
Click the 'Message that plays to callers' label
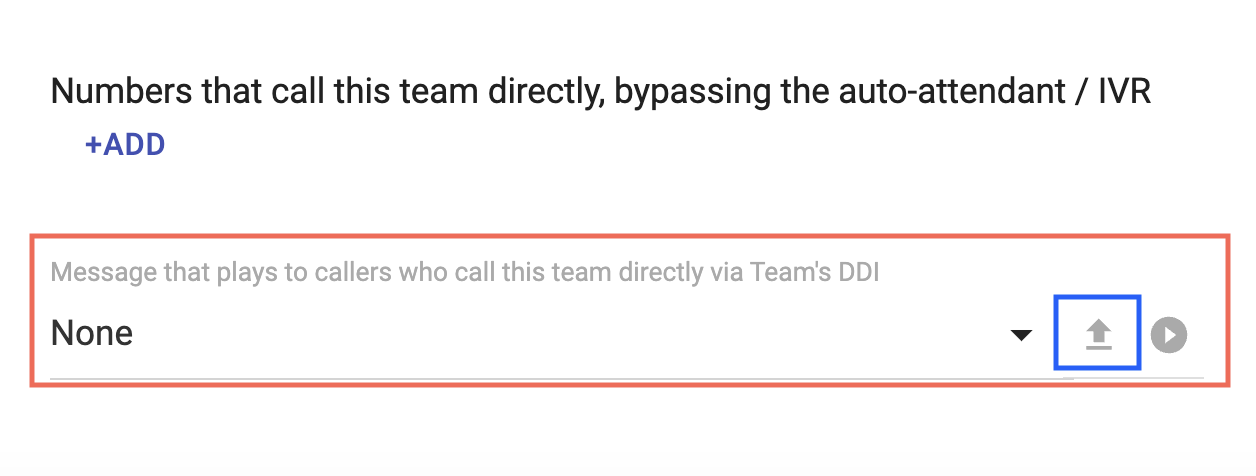(x=465, y=272)
